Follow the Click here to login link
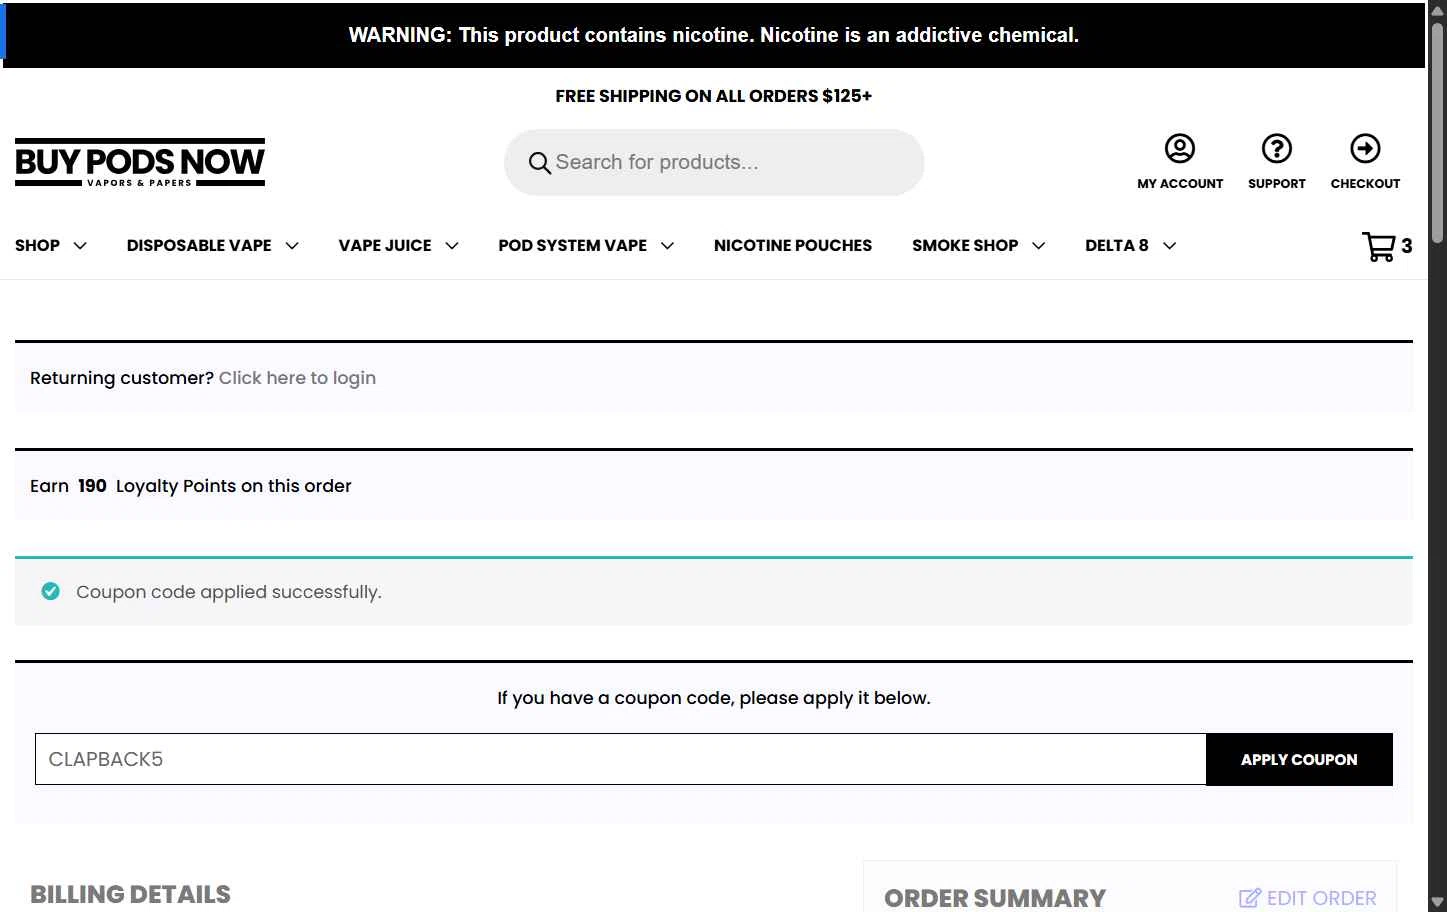The image size is (1447, 912). pyautogui.click(x=297, y=378)
